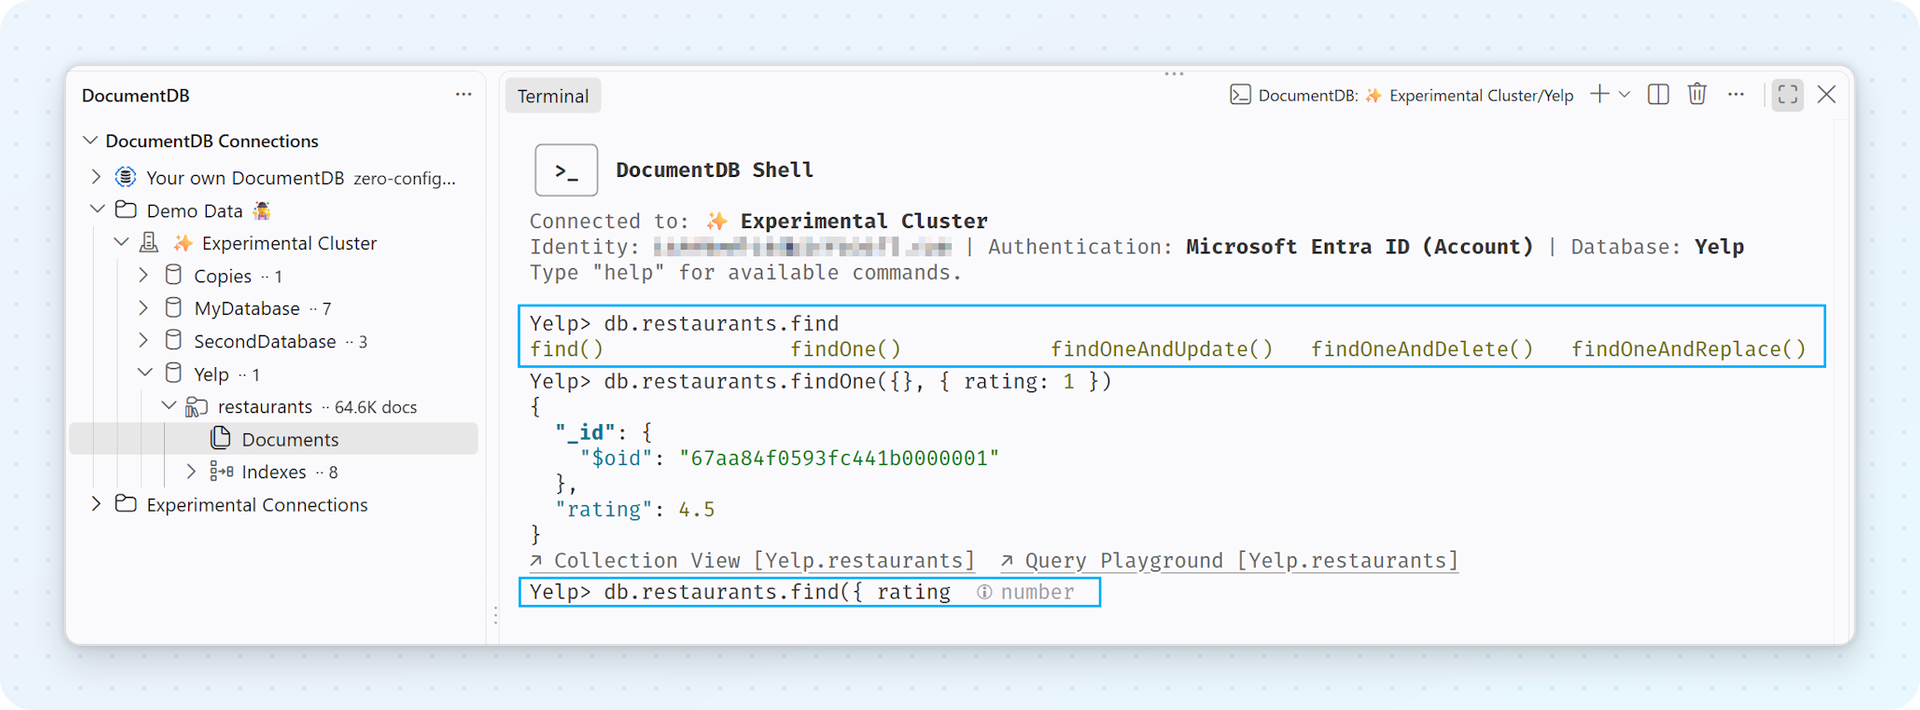Image resolution: width=1920 pixels, height=710 pixels.
Task: Select the Experimental Cluster tree label
Action: (x=289, y=243)
